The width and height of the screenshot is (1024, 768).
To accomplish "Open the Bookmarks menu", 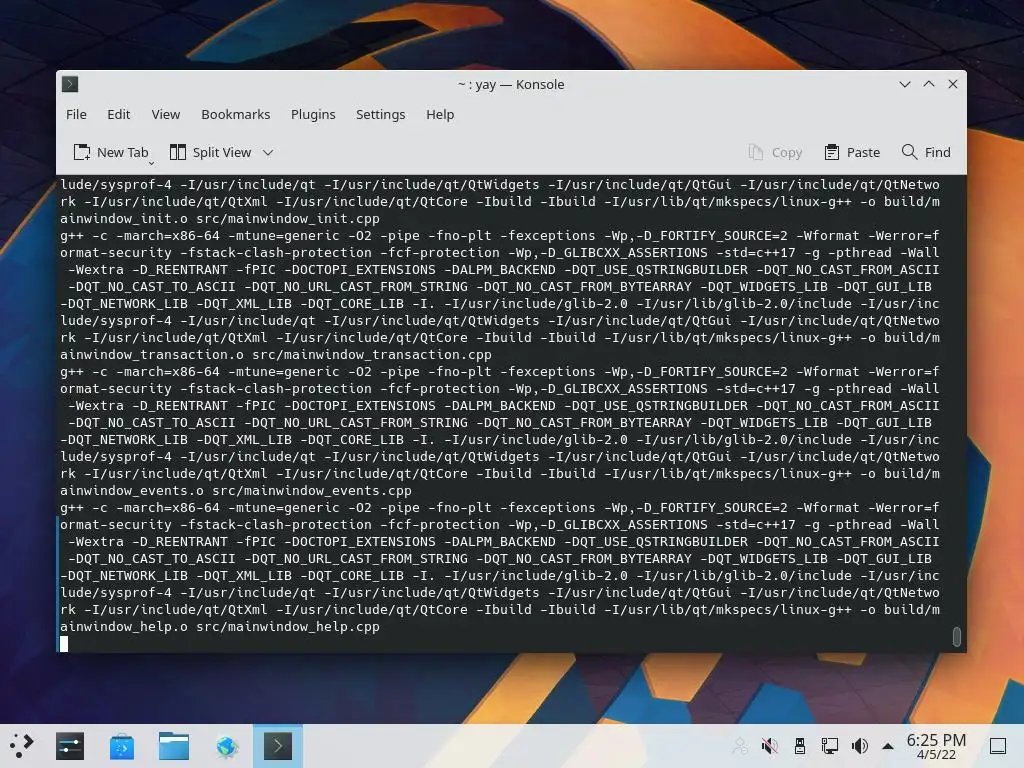I will (x=235, y=114).
